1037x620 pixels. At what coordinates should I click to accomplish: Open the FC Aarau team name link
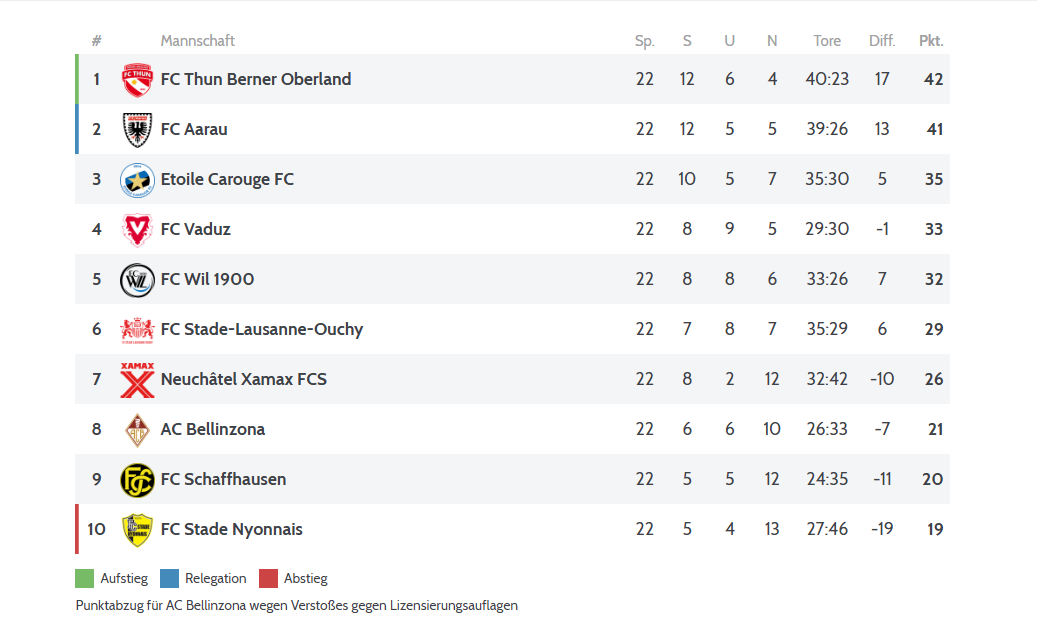point(194,130)
